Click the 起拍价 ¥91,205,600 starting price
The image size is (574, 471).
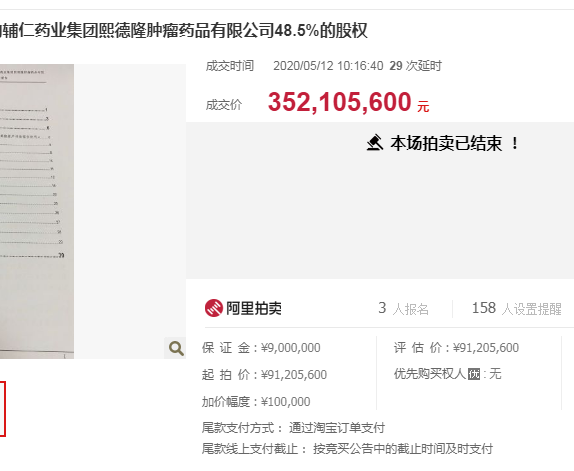click(x=264, y=375)
